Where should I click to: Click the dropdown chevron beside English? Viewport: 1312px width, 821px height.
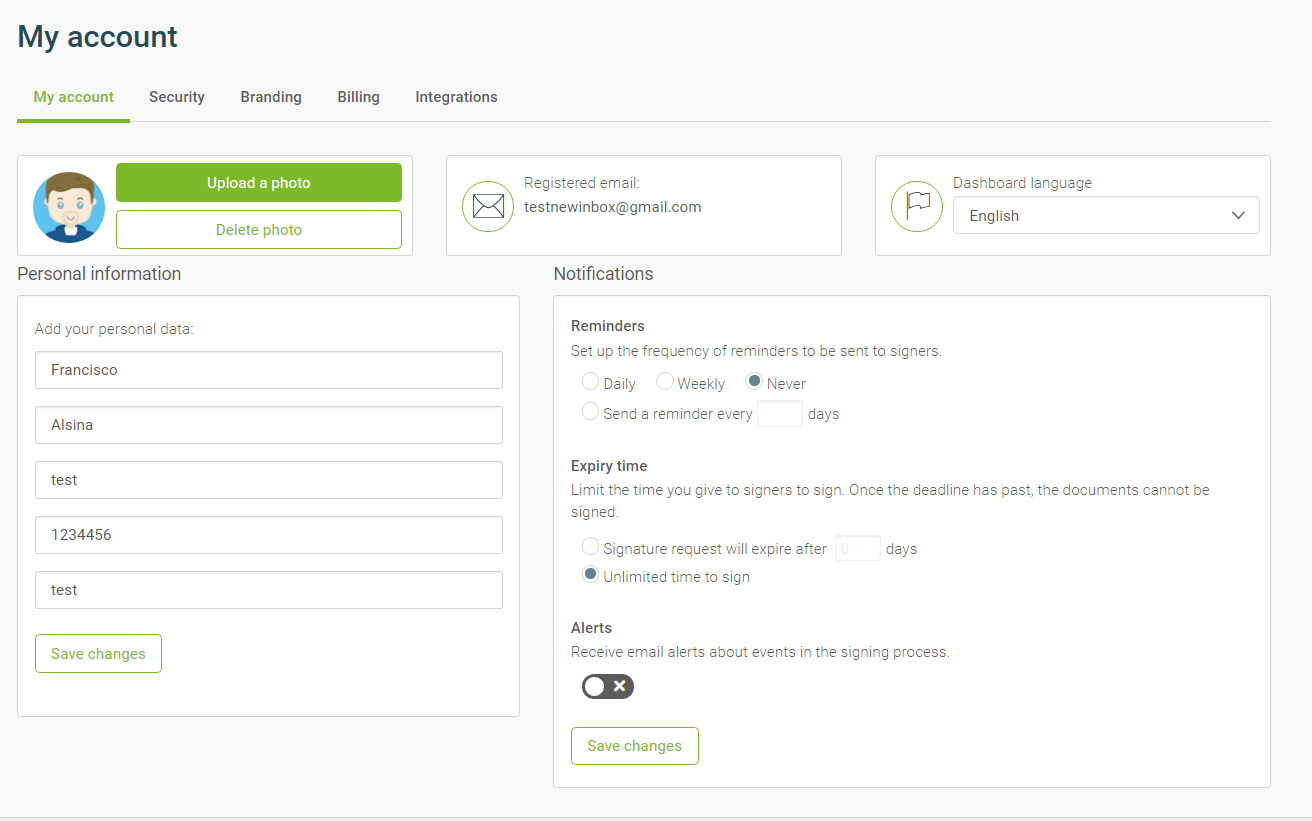coord(1238,215)
